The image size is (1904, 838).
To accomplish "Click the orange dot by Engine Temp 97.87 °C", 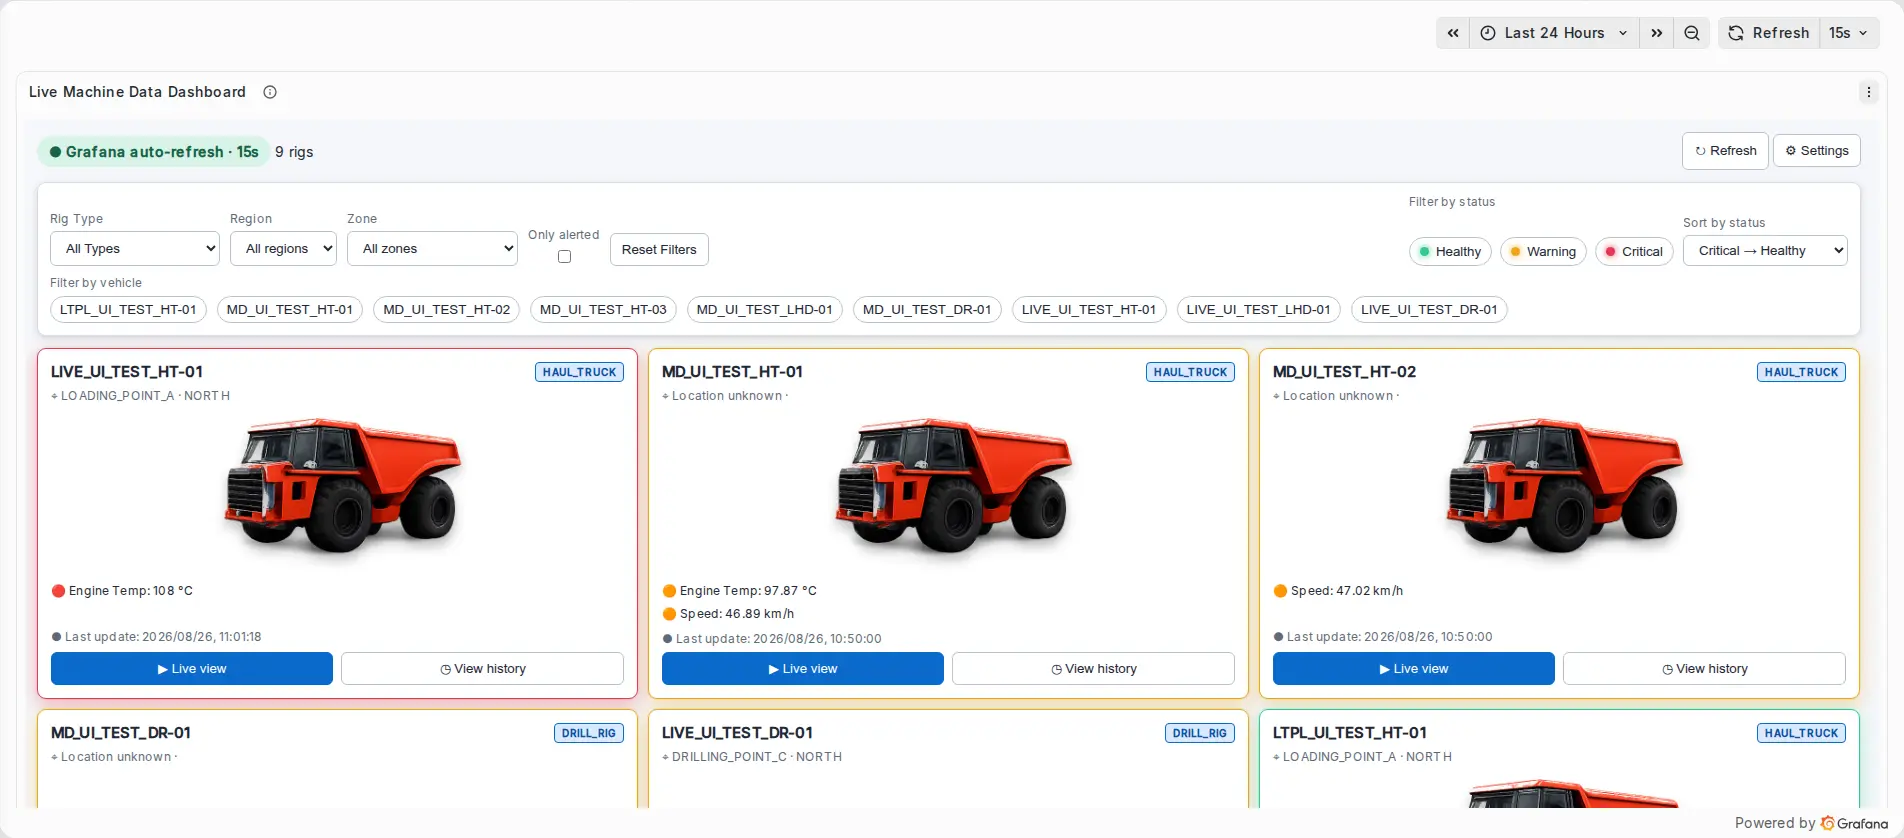I will click(x=669, y=591).
